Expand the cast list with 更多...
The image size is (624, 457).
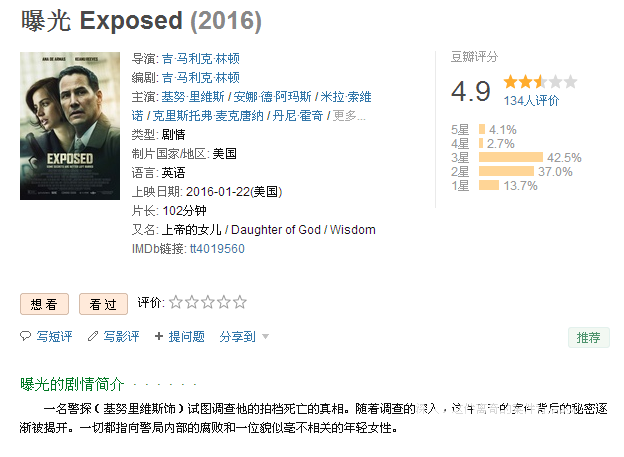click(349, 116)
